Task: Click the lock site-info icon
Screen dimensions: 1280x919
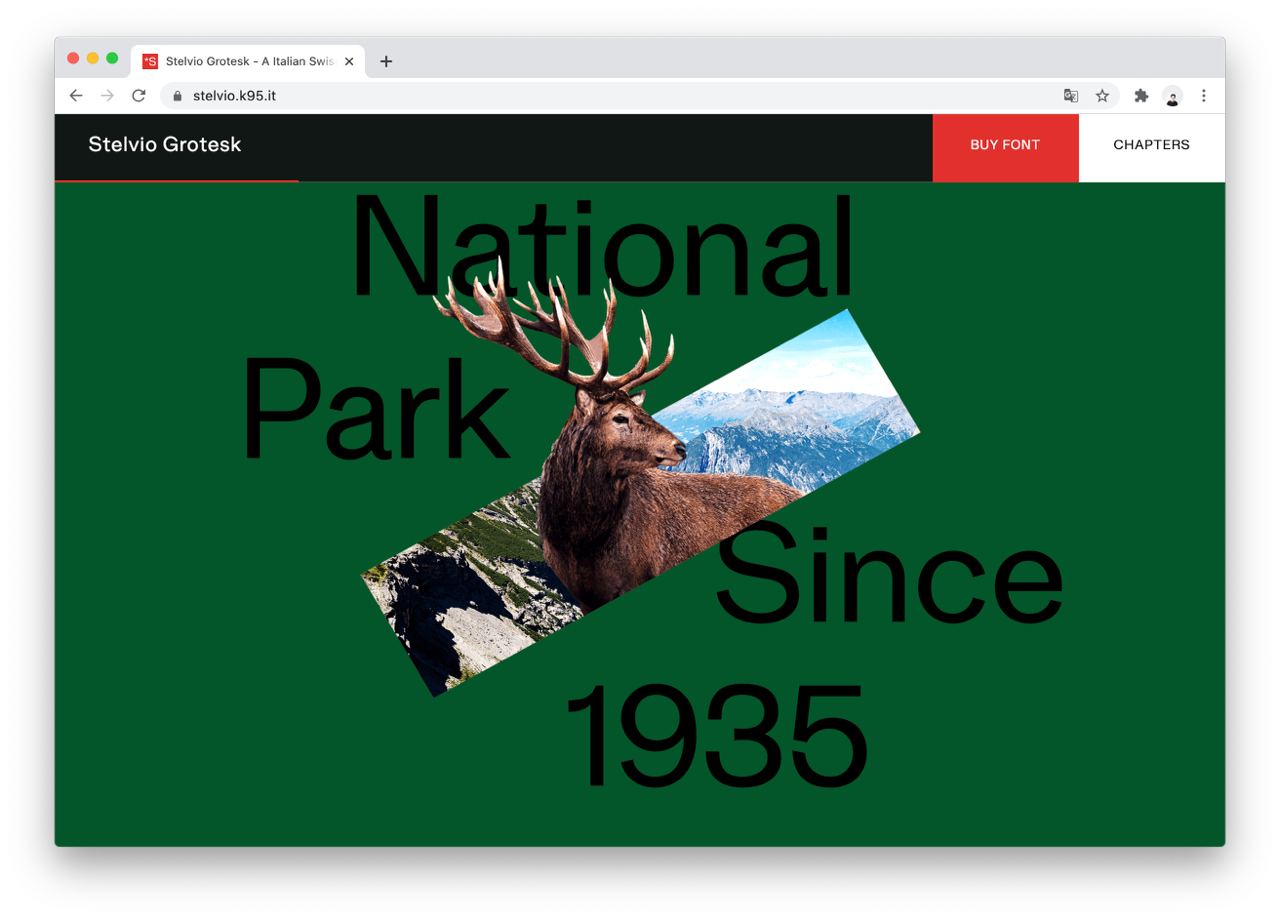Action: point(178,96)
